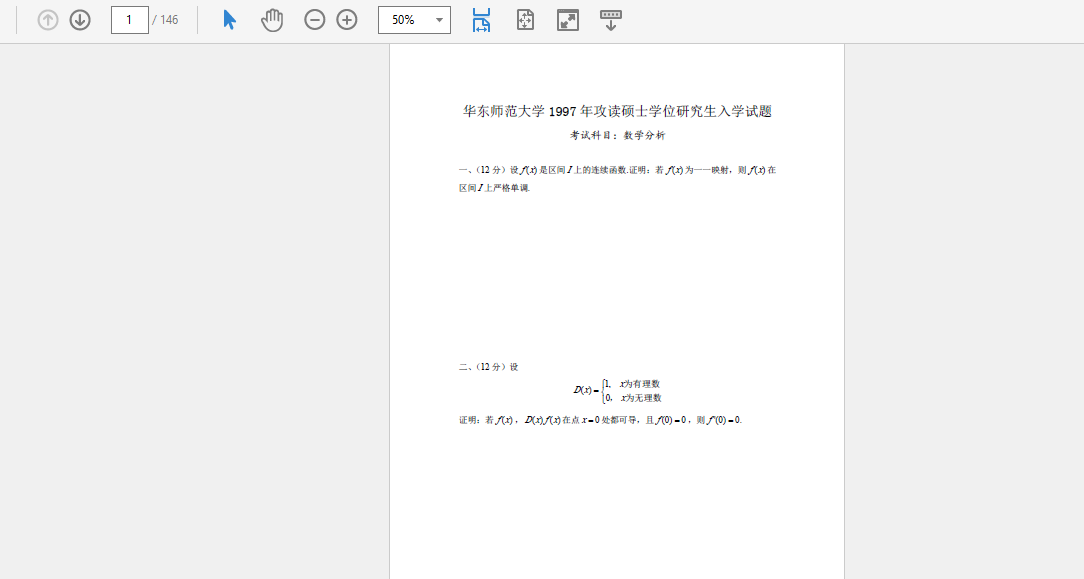This screenshot has width=1084, height=579.
Task: Click question two heading above D(x)
Action: tap(488, 367)
